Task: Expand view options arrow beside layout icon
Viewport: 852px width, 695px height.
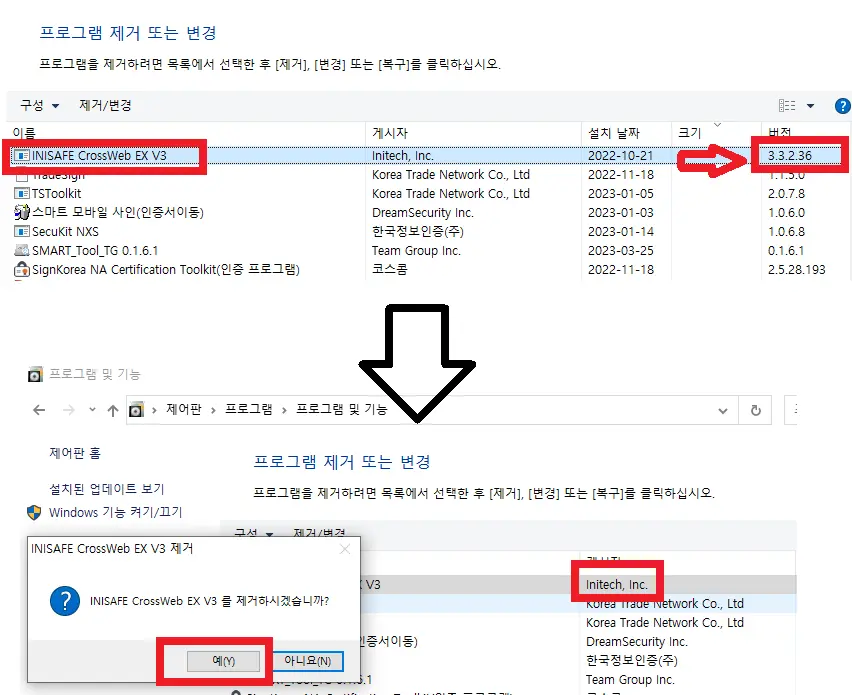Action: pyautogui.click(x=810, y=106)
